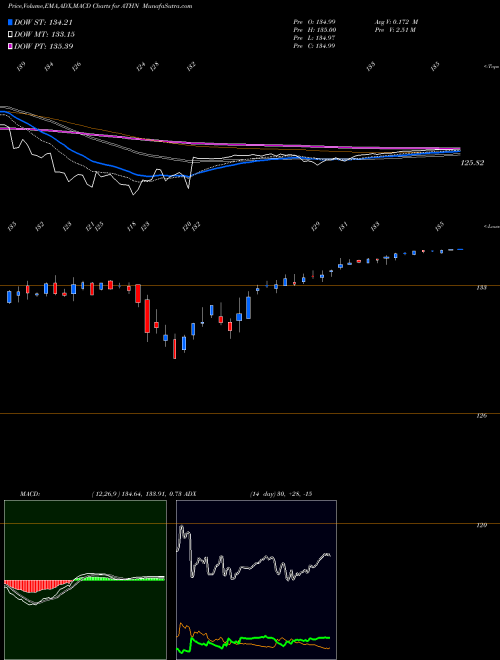Click the white DOW MT legend swatch
This screenshot has height=660, width=500.
click(x=10, y=34)
